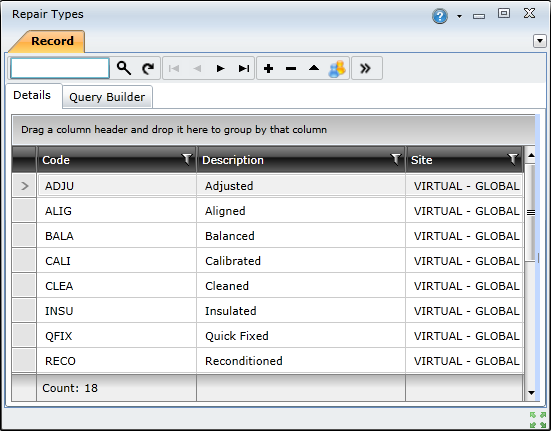Go to next record arrow

pyautogui.click(x=220, y=68)
